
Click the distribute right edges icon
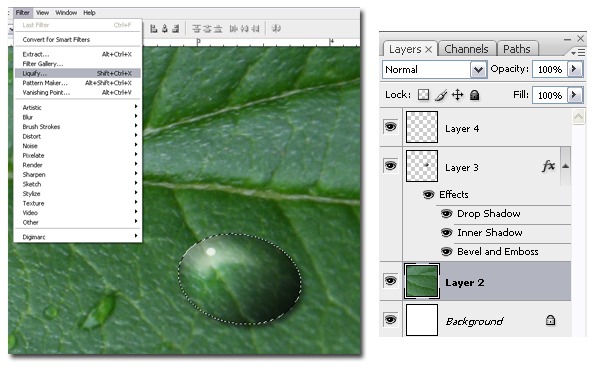pyautogui.click(x=255, y=29)
